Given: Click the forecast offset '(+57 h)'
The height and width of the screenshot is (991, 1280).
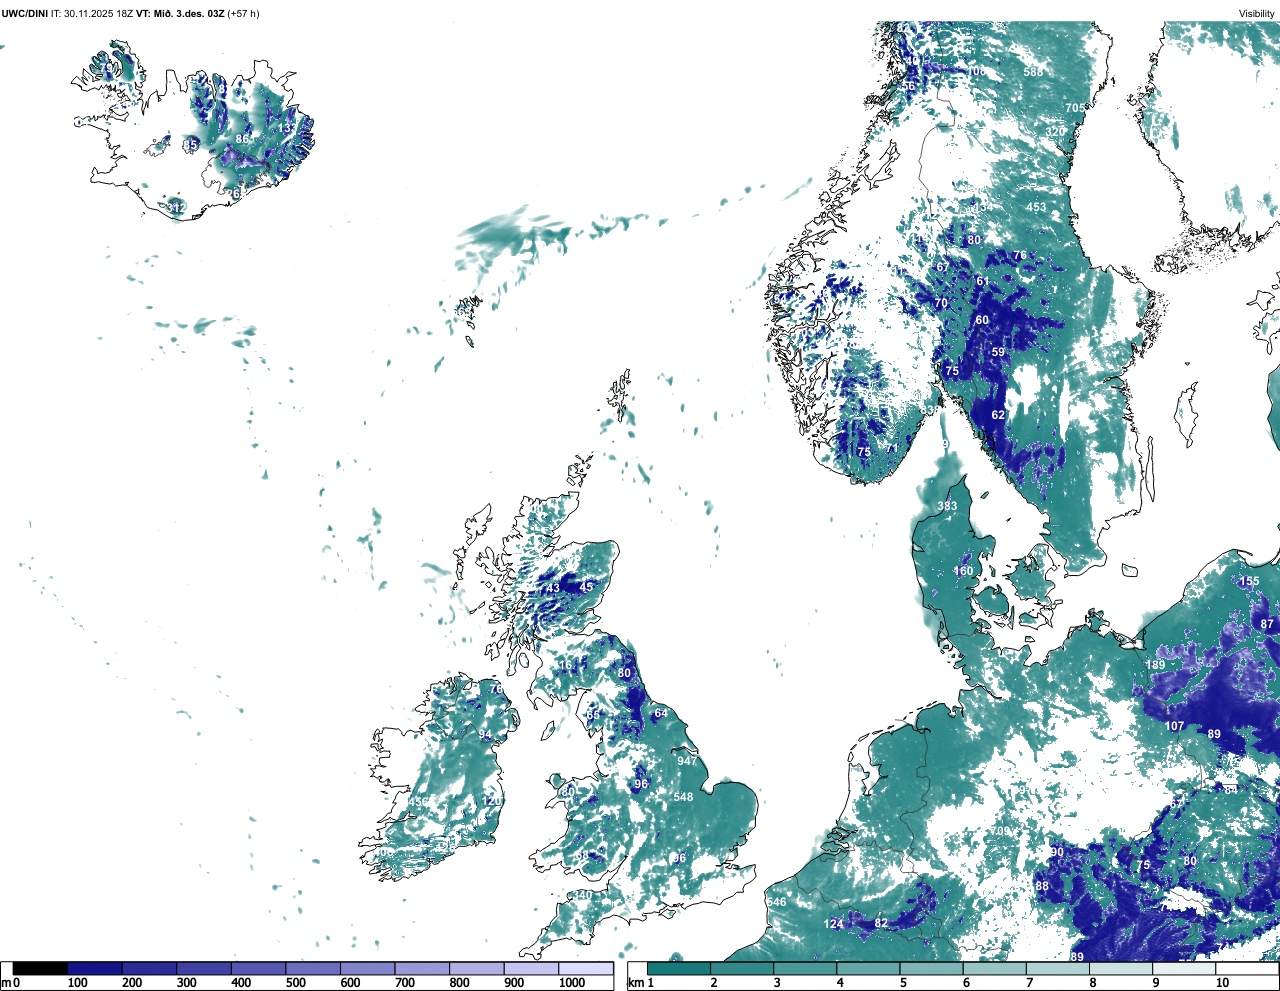Looking at the screenshot, I should pos(243,13).
